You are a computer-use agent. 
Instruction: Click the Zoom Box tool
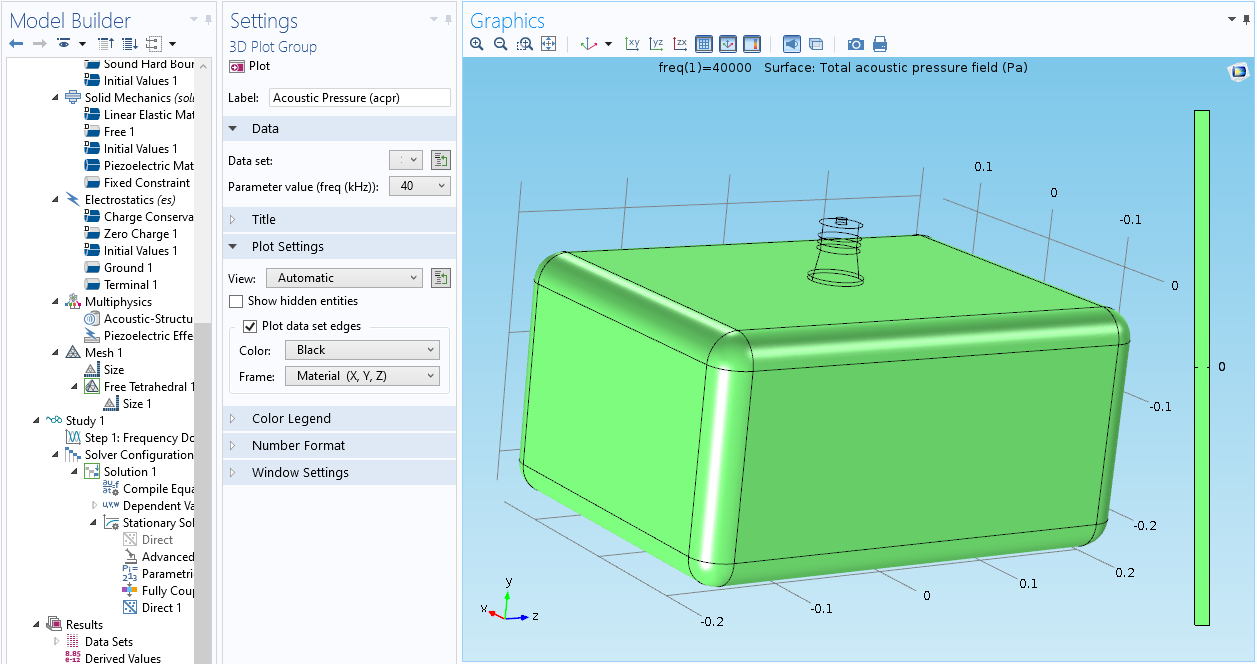pyautogui.click(x=525, y=44)
